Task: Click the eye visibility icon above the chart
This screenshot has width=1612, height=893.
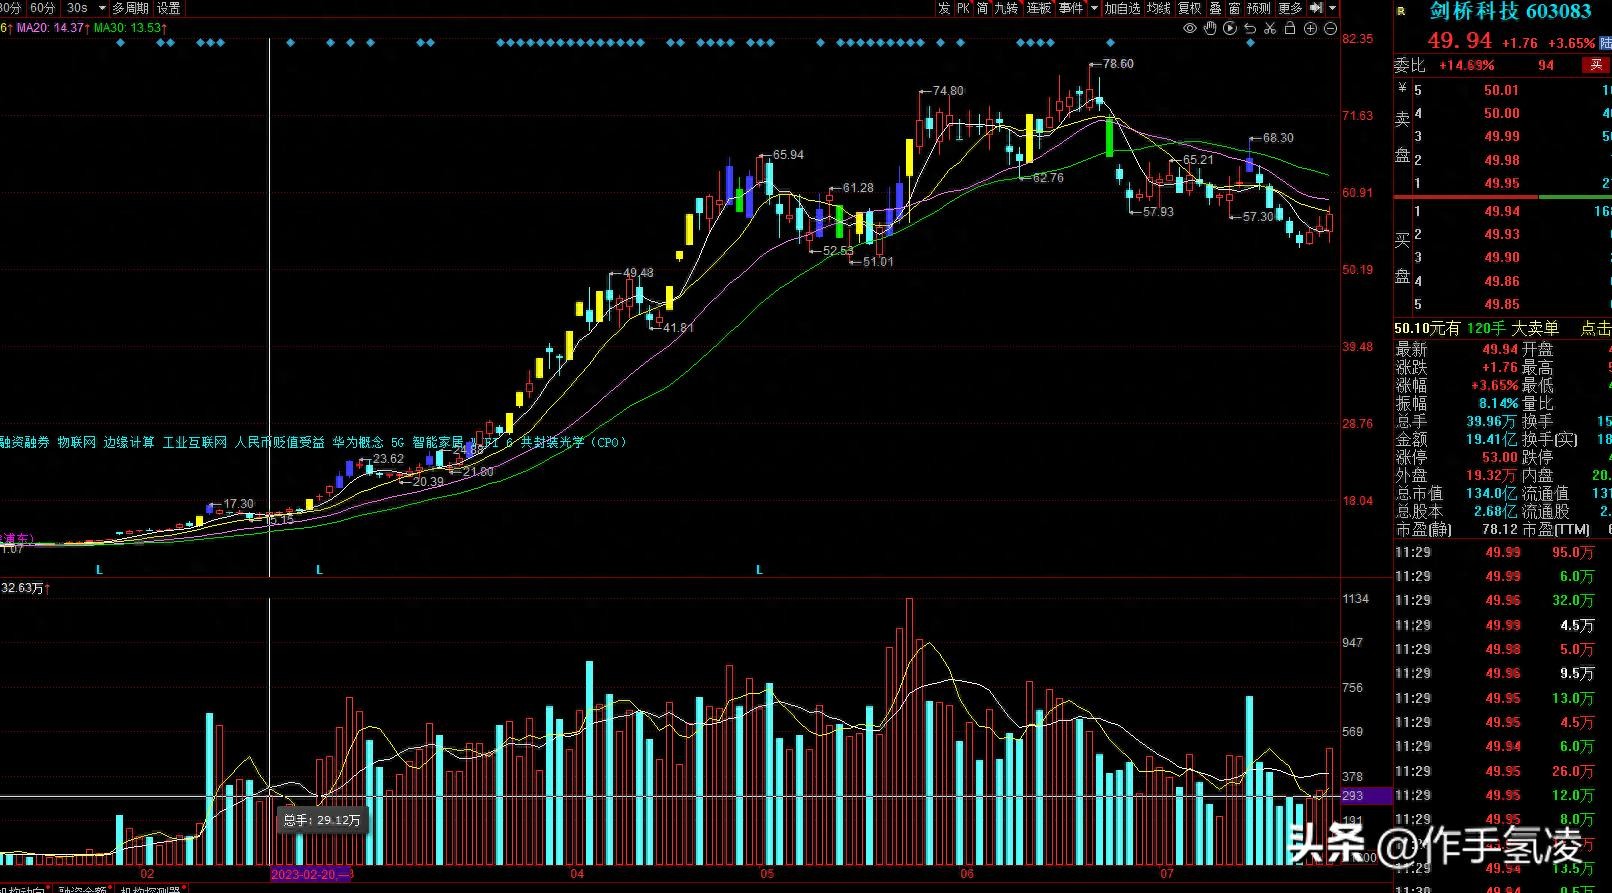Action: [1190, 29]
